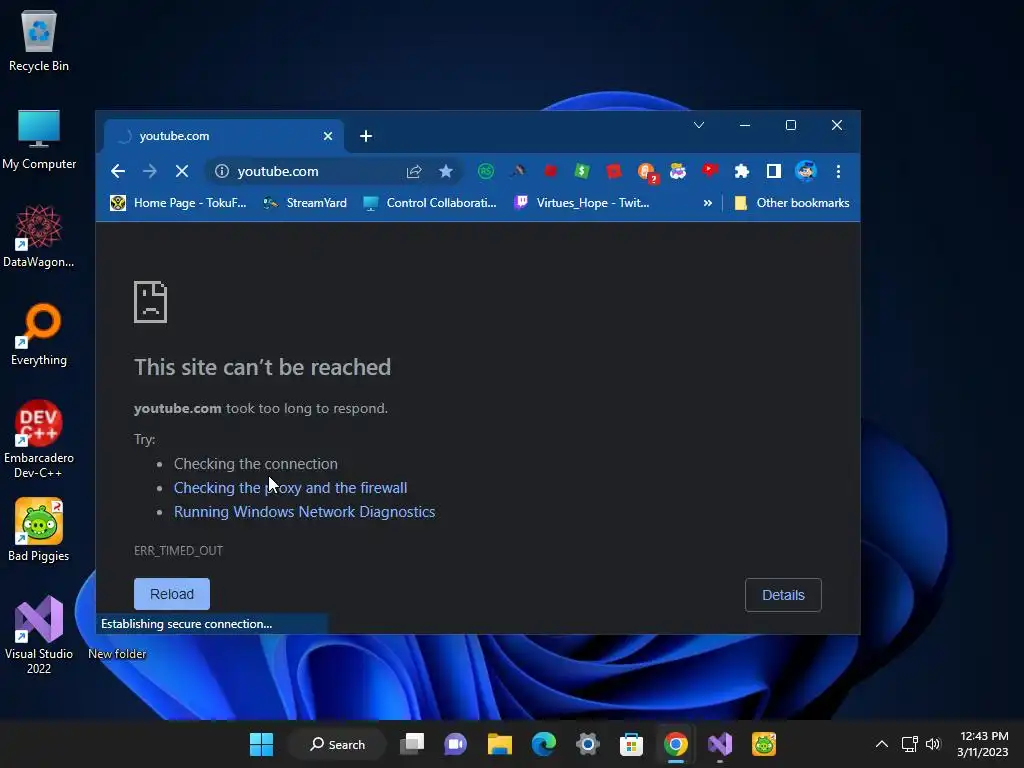Open a new tab with plus button
The height and width of the screenshot is (768, 1024).
pos(366,136)
